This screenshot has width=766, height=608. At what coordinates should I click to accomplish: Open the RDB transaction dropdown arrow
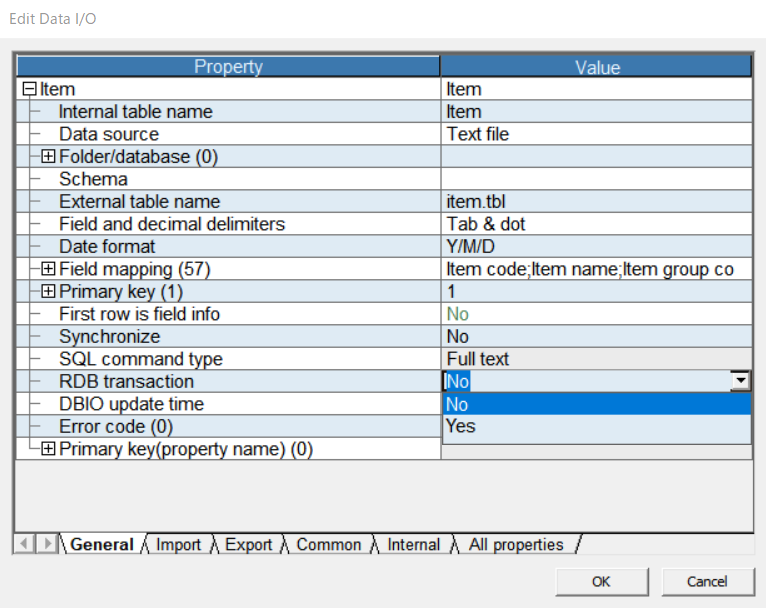click(x=740, y=381)
